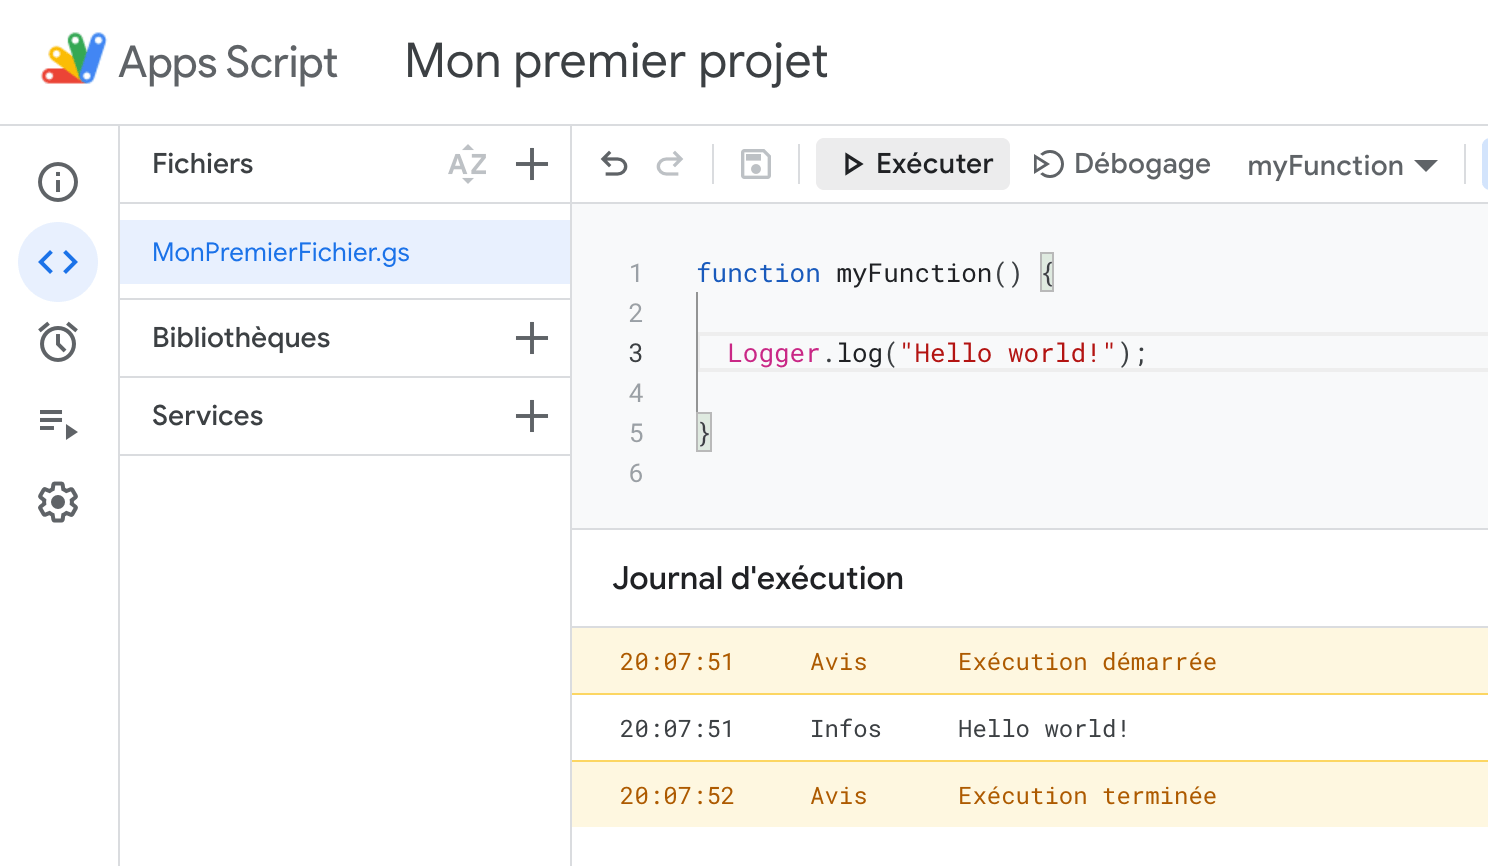Image resolution: width=1488 pixels, height=866 pixels.
Task: Click line number 3 in gutter
Action: (636, 353)
